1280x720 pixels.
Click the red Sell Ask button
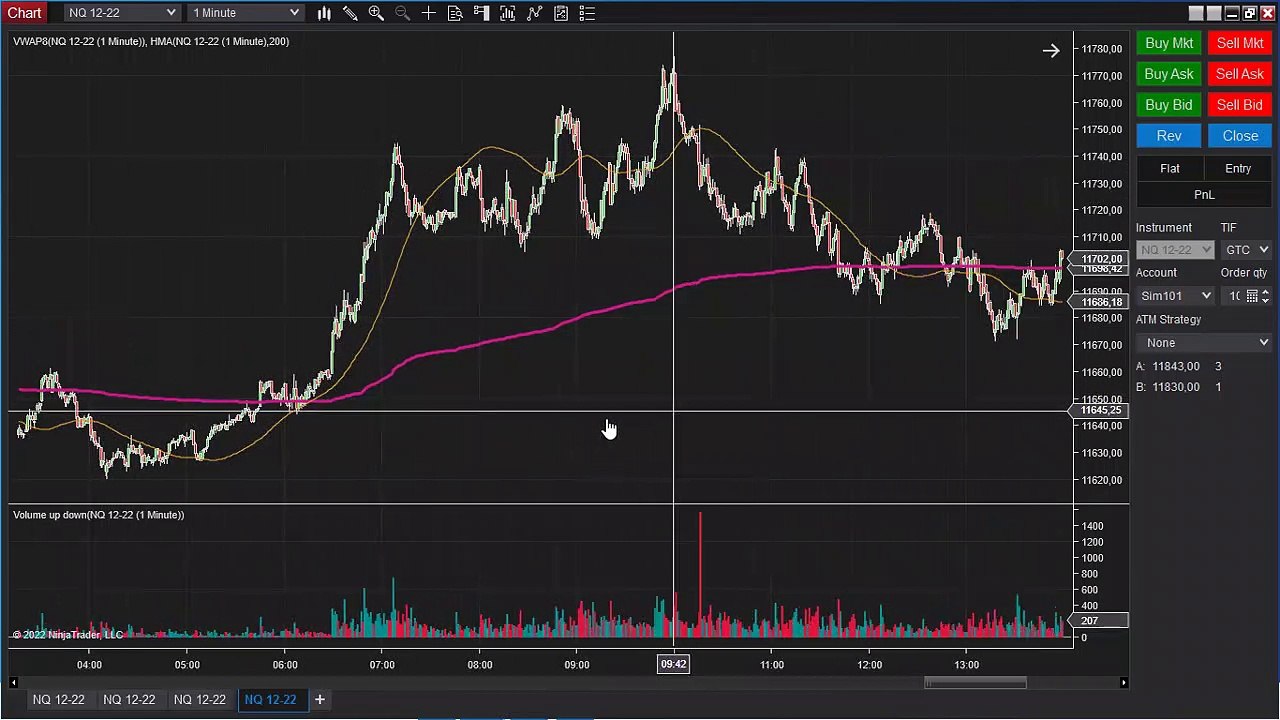(x=1240, y=74)
